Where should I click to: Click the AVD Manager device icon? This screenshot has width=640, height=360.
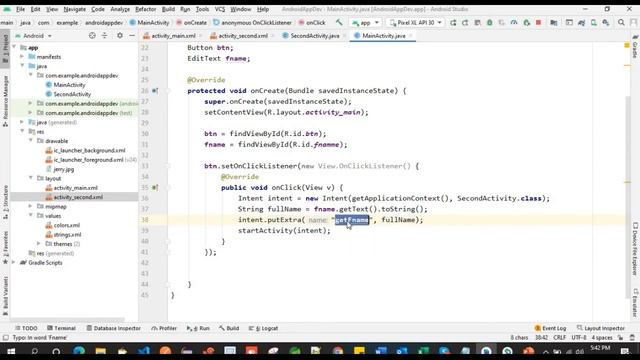593,23
